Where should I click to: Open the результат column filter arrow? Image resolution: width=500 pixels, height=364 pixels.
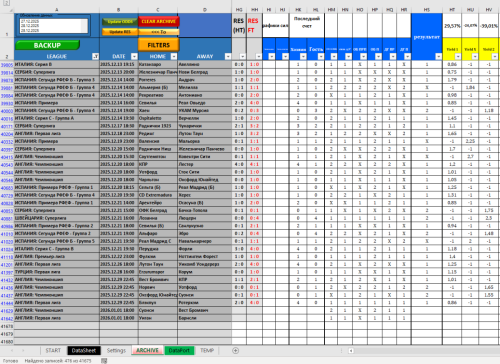[x=438, y=56]
